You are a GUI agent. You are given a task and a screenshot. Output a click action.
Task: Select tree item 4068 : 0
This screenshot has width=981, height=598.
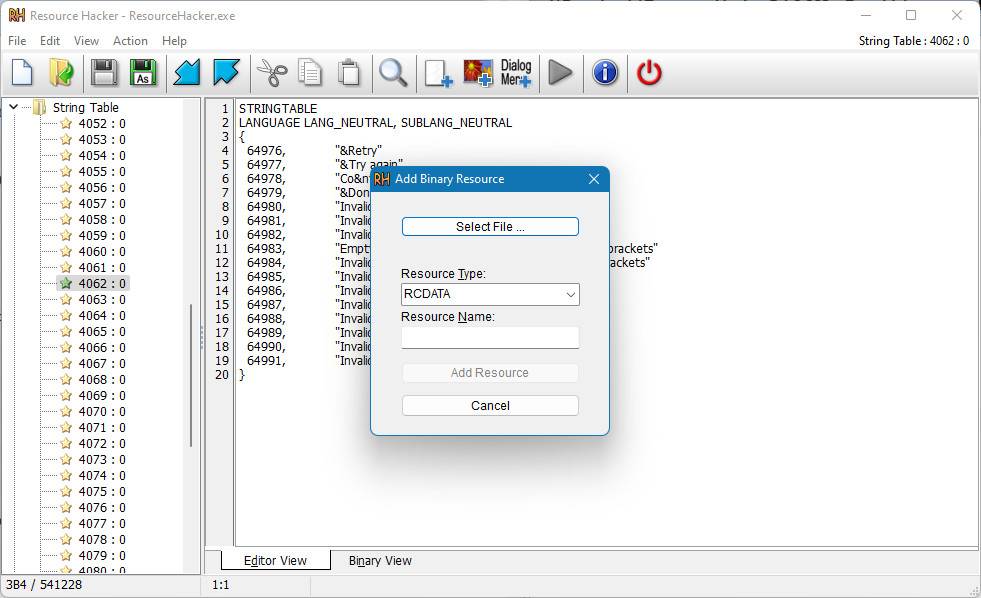tap(102, 380)
